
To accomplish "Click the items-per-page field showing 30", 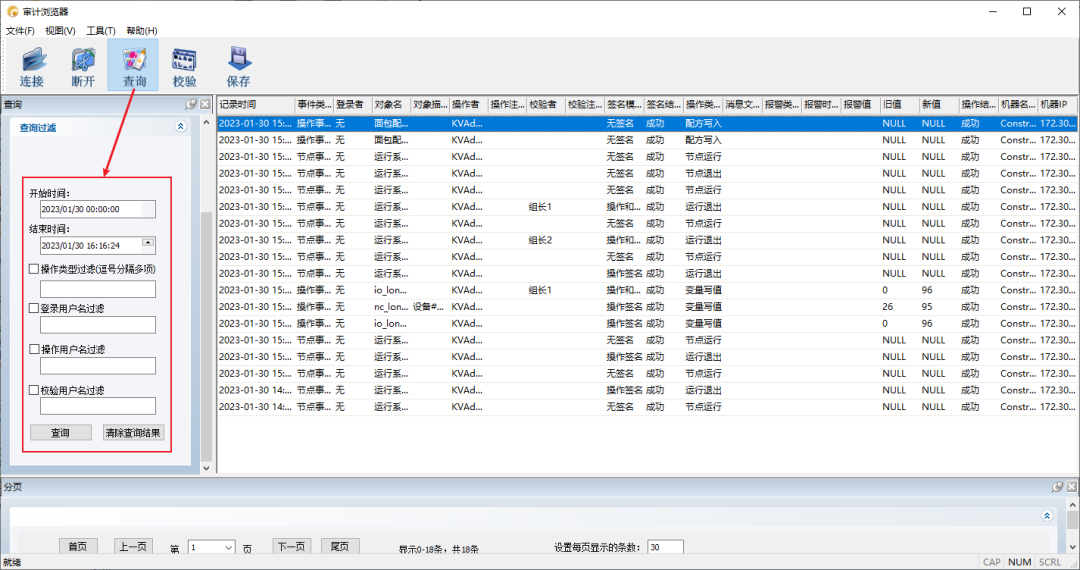I will click(665, 547).
